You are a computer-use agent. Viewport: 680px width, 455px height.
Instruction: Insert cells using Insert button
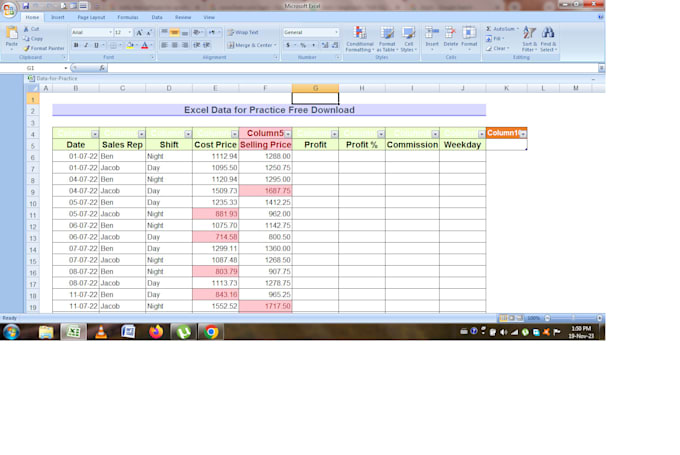coord(432,38)
